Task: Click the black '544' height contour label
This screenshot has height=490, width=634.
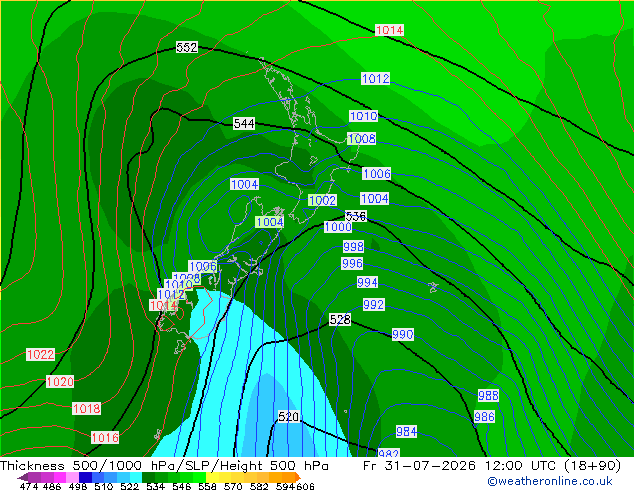Action: point(244,123)
